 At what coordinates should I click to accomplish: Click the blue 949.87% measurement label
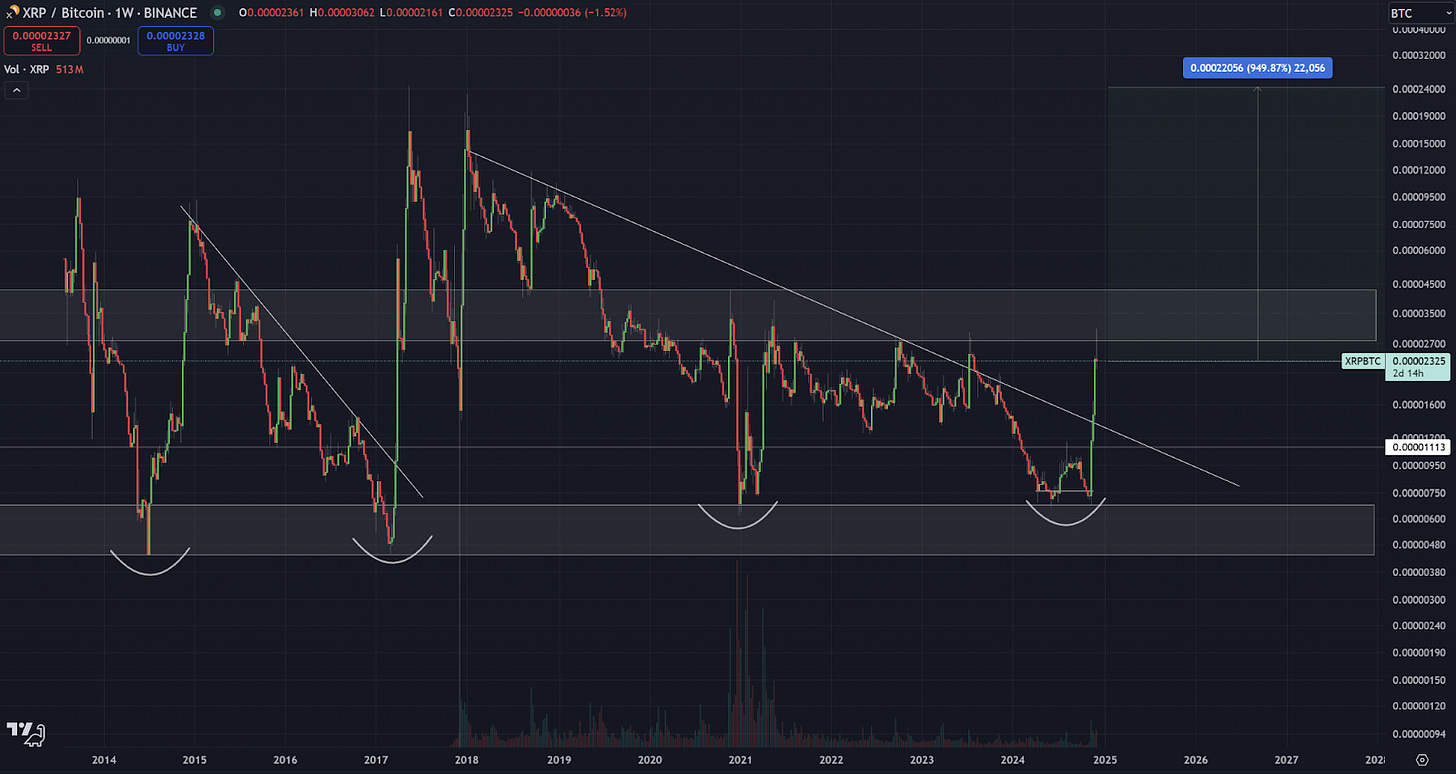point(1257,67)
